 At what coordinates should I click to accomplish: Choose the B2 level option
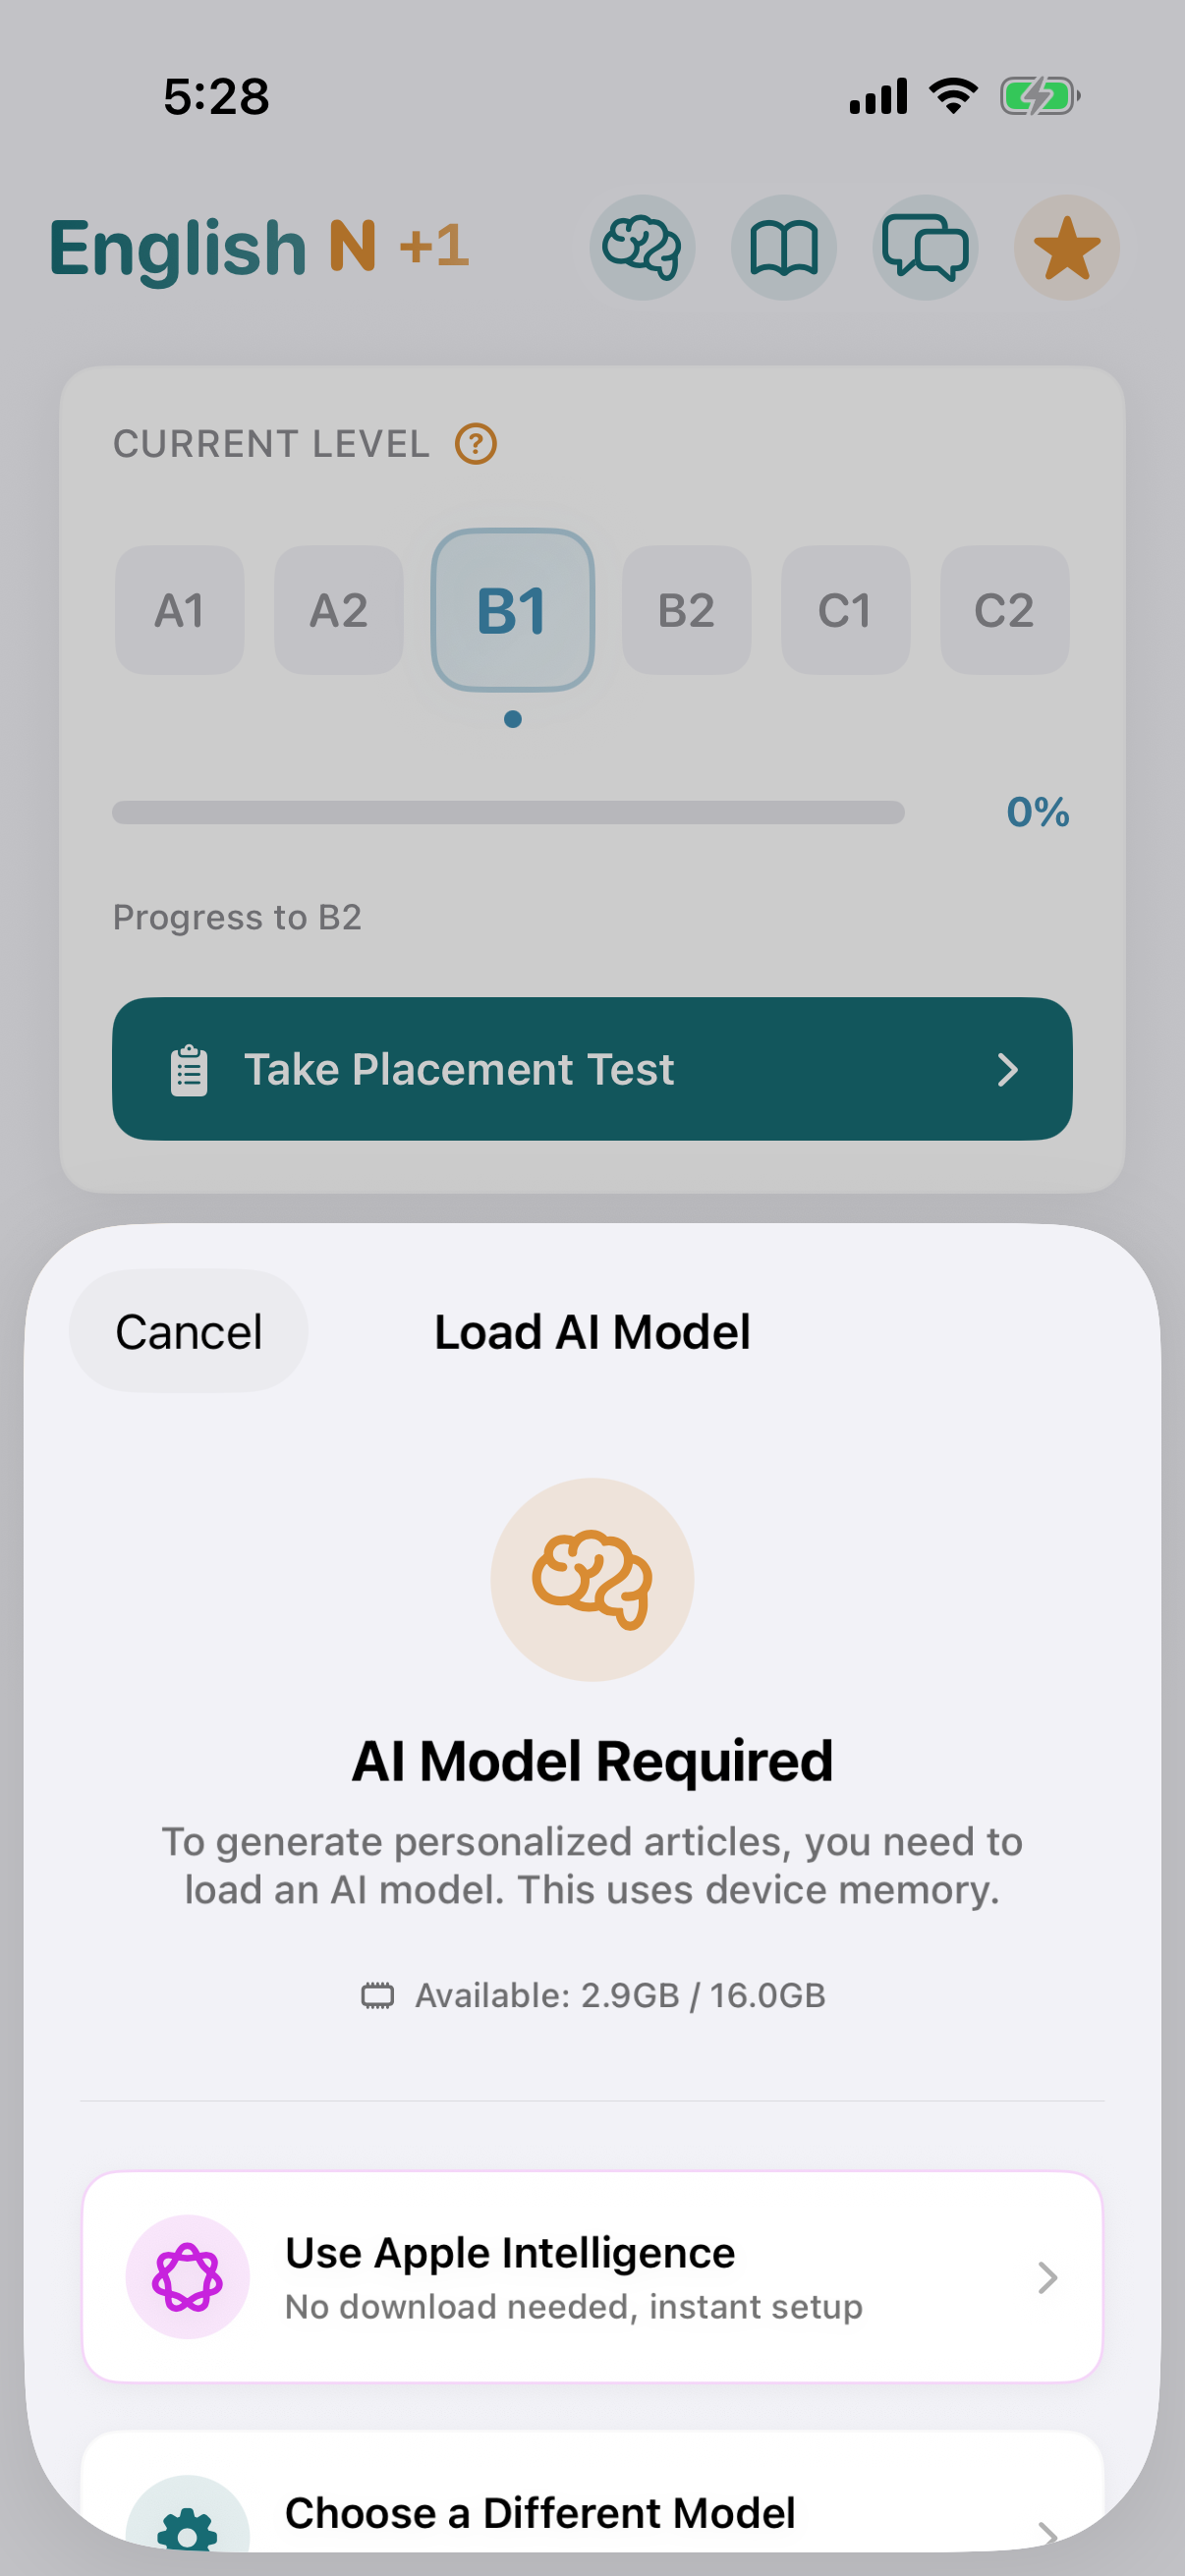coord(686,610)
